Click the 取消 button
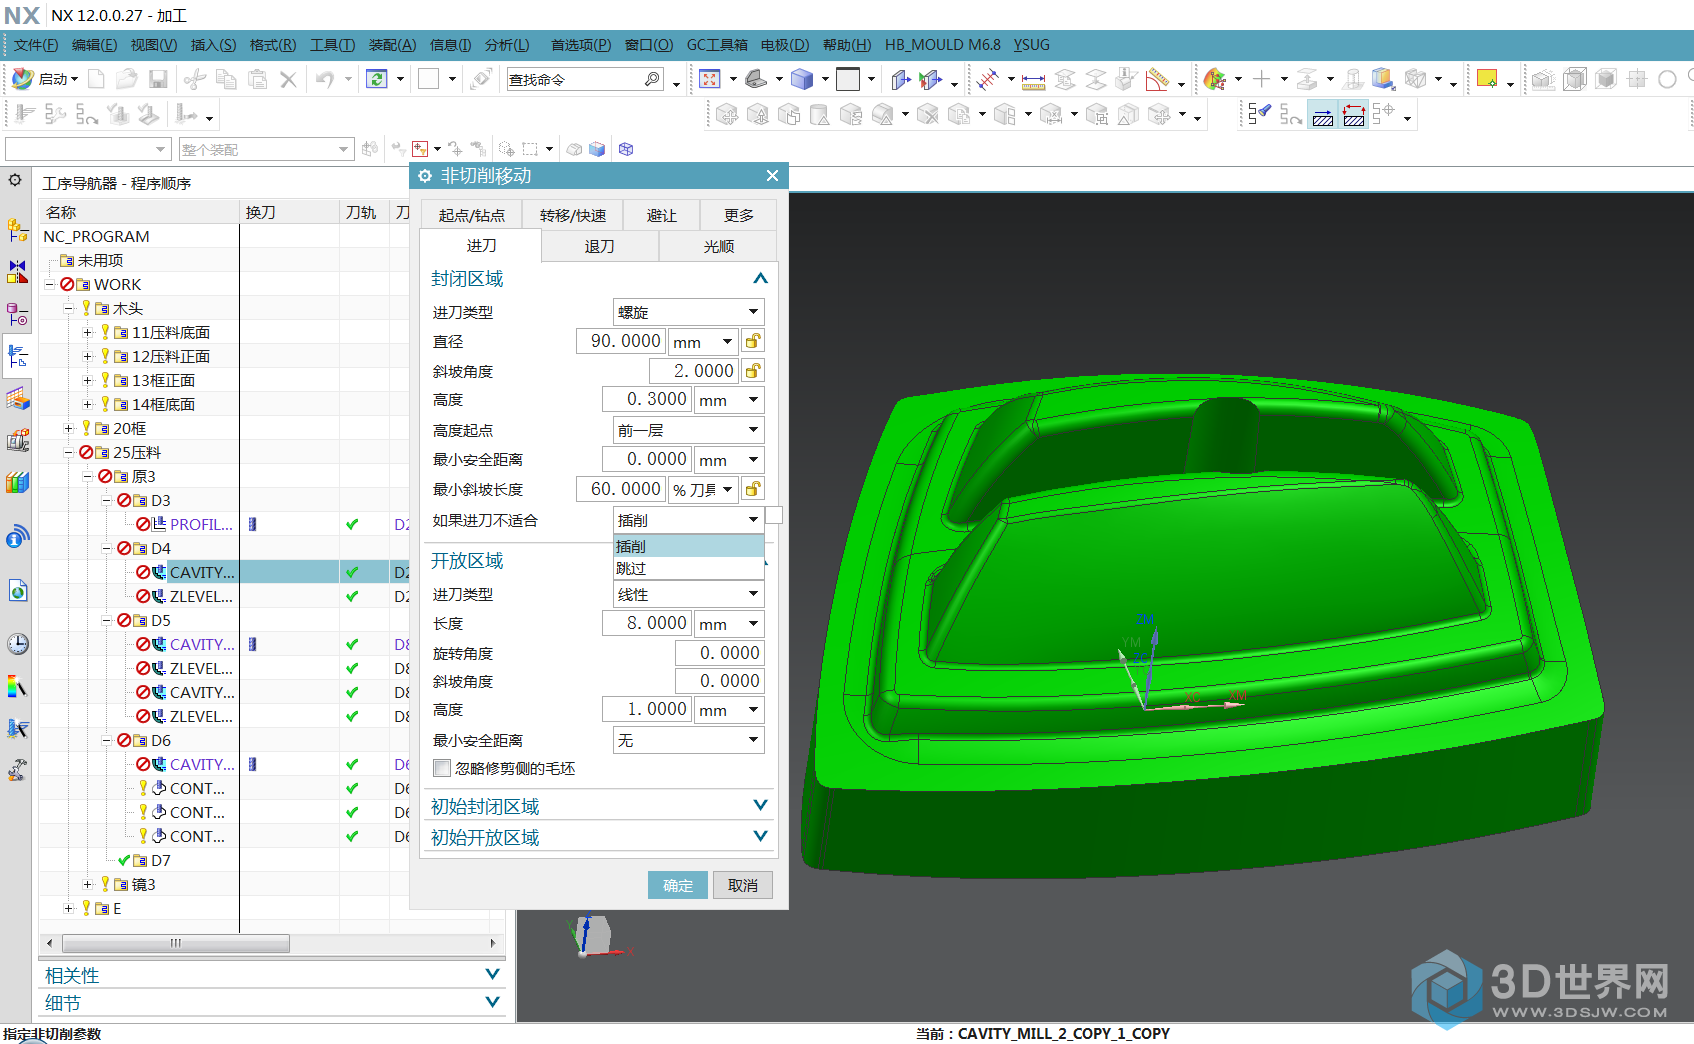Screen dimensions: 1694x1044 click(743, 885)
